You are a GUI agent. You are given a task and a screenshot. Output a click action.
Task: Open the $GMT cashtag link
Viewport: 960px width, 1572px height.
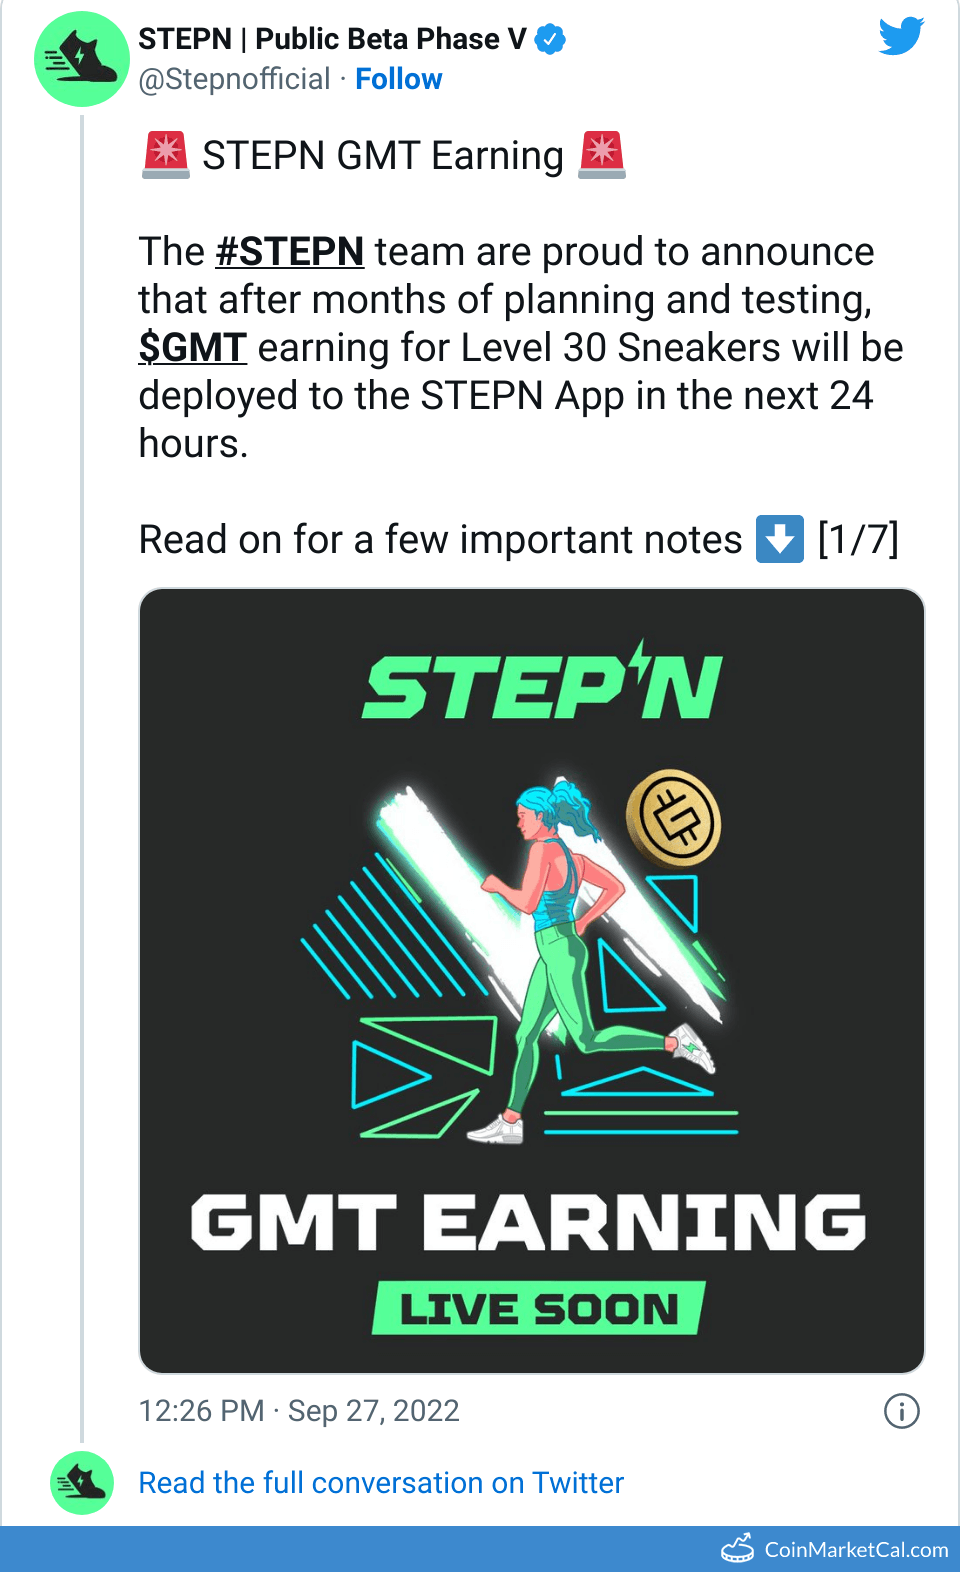(193, 348)
